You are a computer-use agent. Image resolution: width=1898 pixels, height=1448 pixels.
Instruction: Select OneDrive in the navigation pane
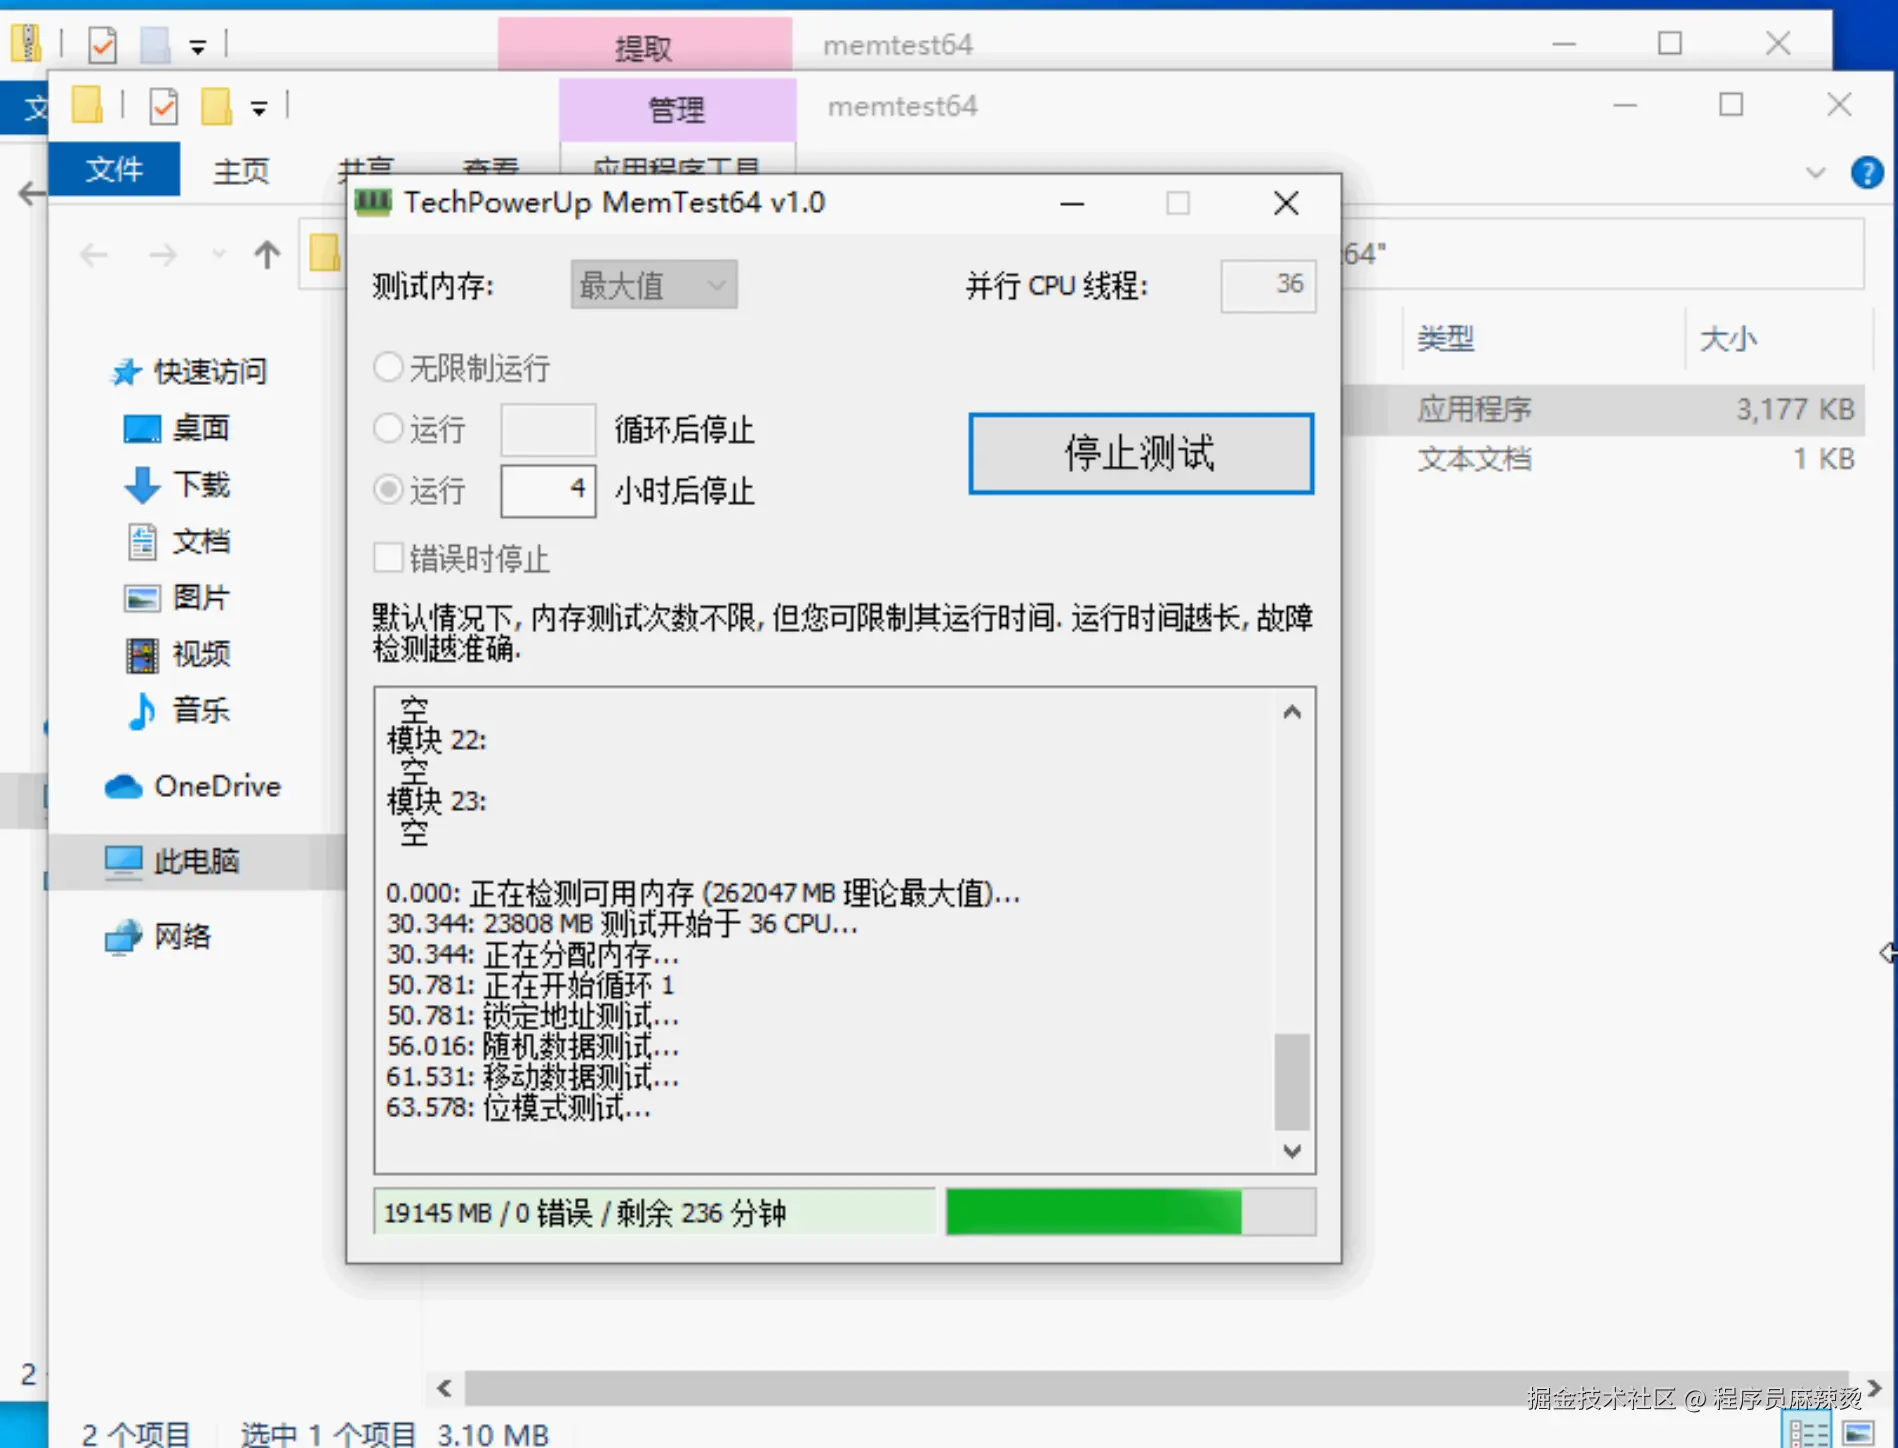click(216, 786)
